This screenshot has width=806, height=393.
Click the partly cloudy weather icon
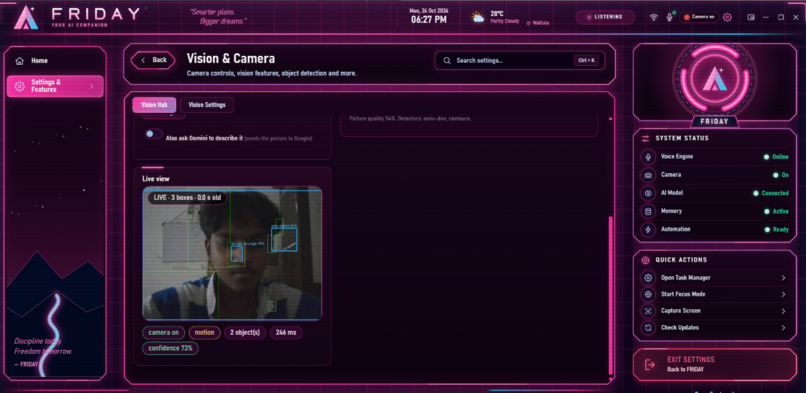[478, 18]
